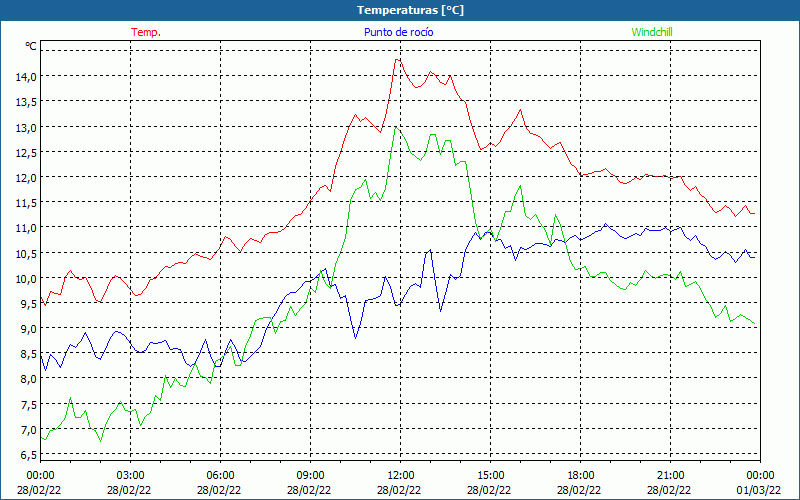Click the 8,0 y-axis label

[x=29, y=379]
